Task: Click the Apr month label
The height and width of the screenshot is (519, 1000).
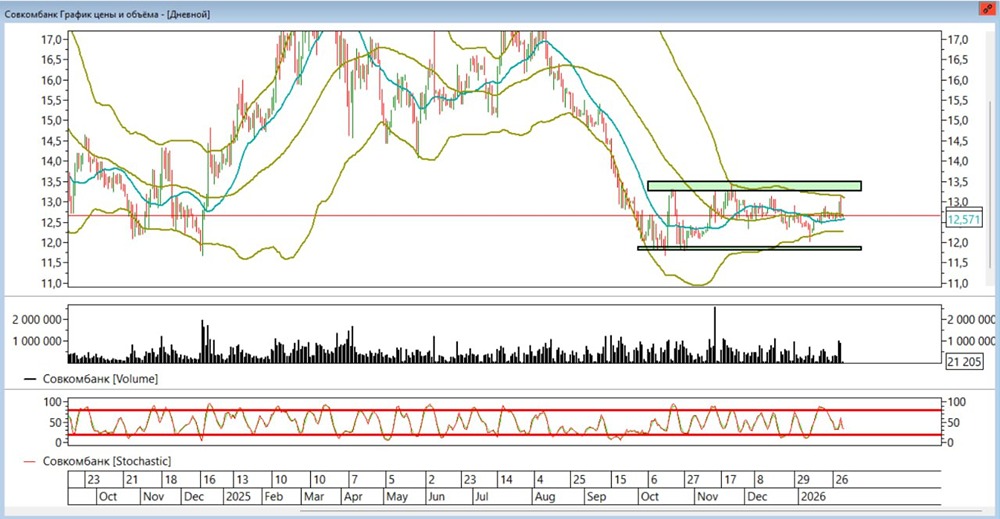Action: pos(353,496)
